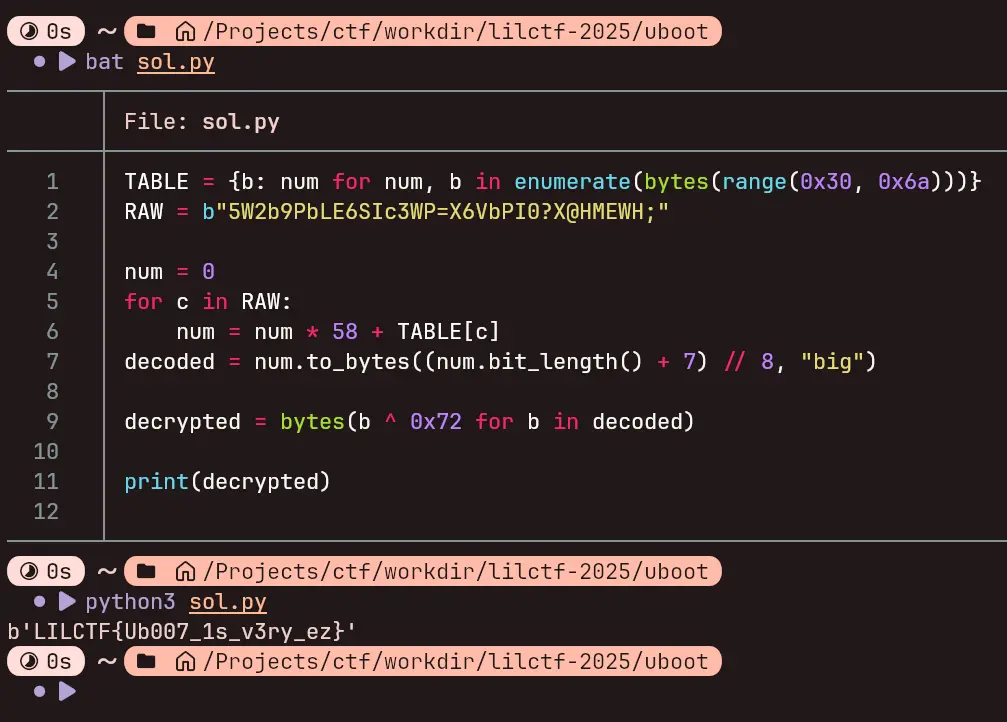The height and width of the screenshot is (722, 1007).
Task: Click the LILCTF flag output line
Action: click(182, 632)
